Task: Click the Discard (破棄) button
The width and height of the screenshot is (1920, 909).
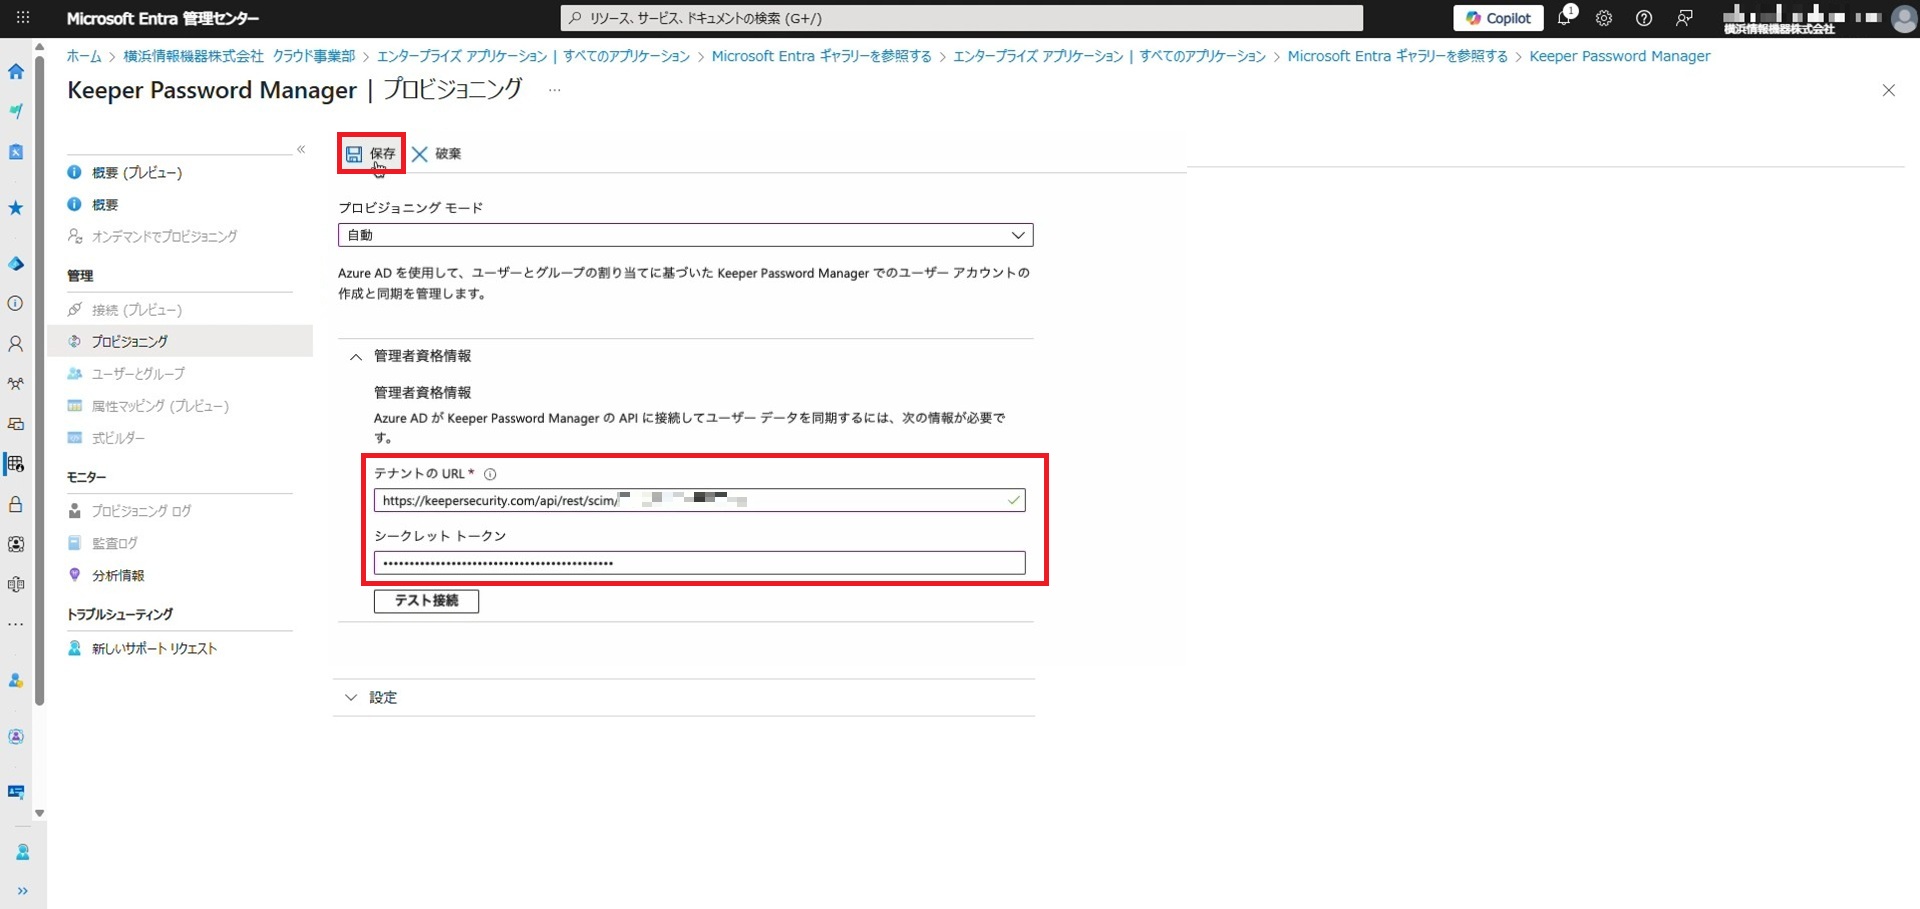Action: 437,154
